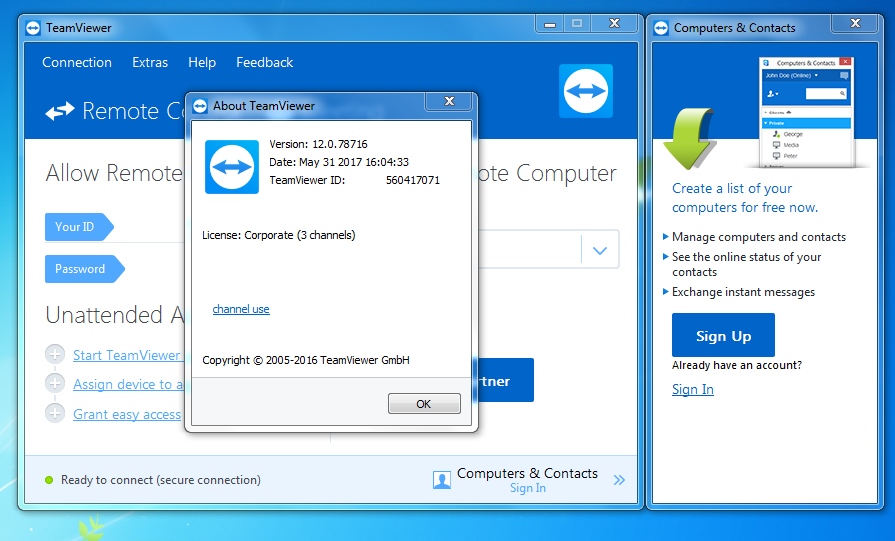The image size is (895, 541).
Task: Click Sign In link in Computers & Contacts window
Action: 693,389
